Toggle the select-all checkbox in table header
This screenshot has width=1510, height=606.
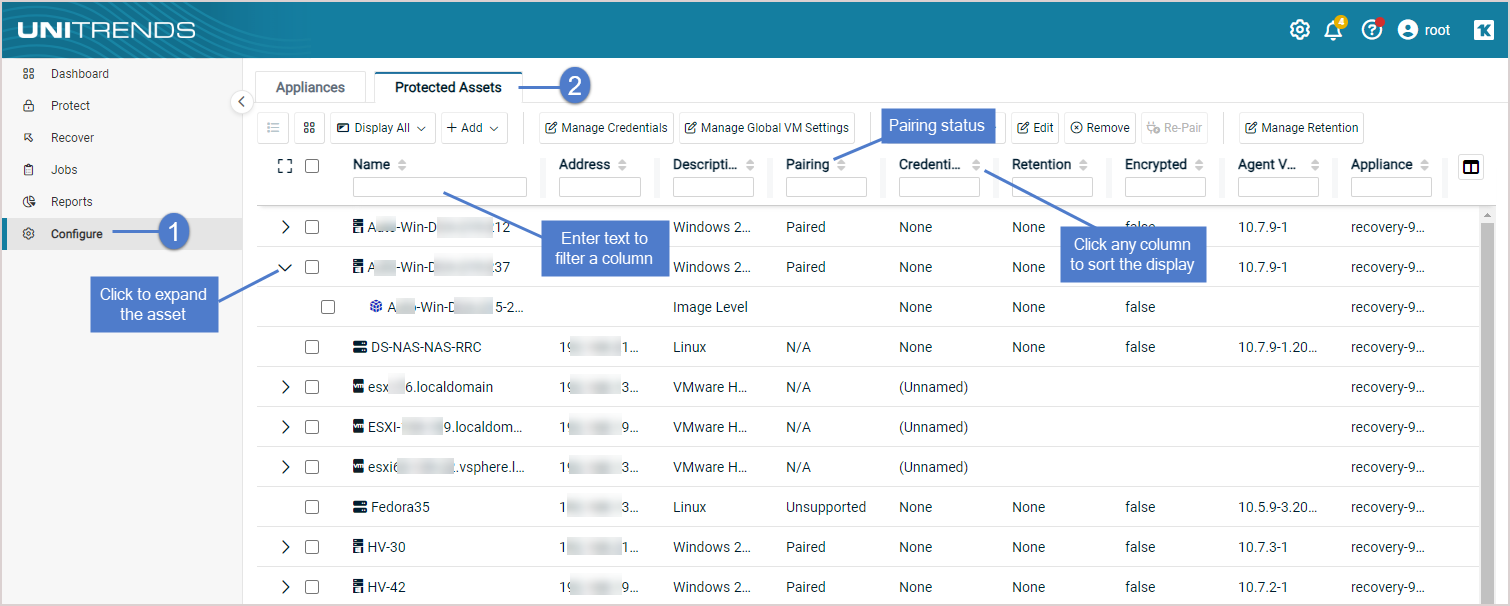[312, 166]
